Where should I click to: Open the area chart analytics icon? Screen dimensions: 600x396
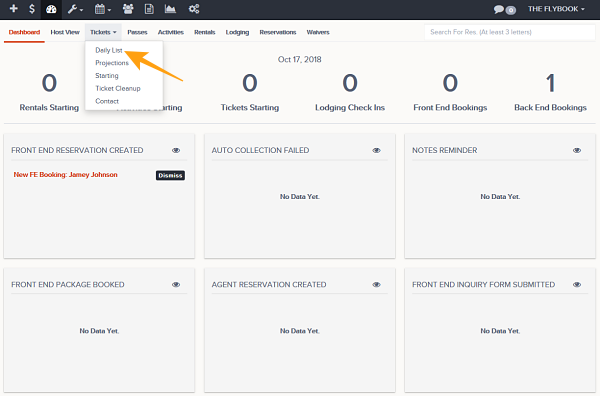click(x=170, y=9)
